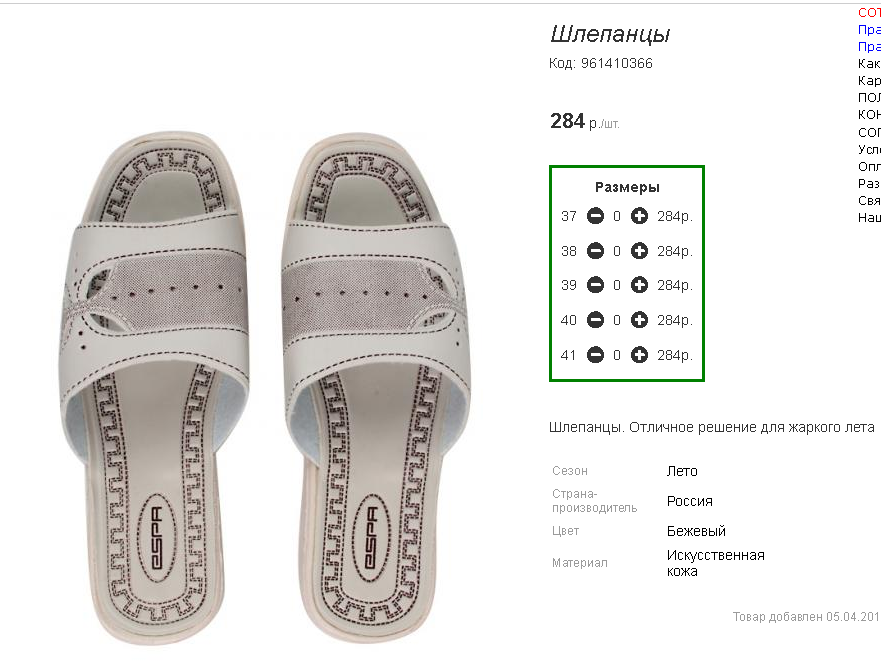Screen dimensions: 881x669
Task: Open sidebar item starting with 'Кар'
Action: point(869,81)
